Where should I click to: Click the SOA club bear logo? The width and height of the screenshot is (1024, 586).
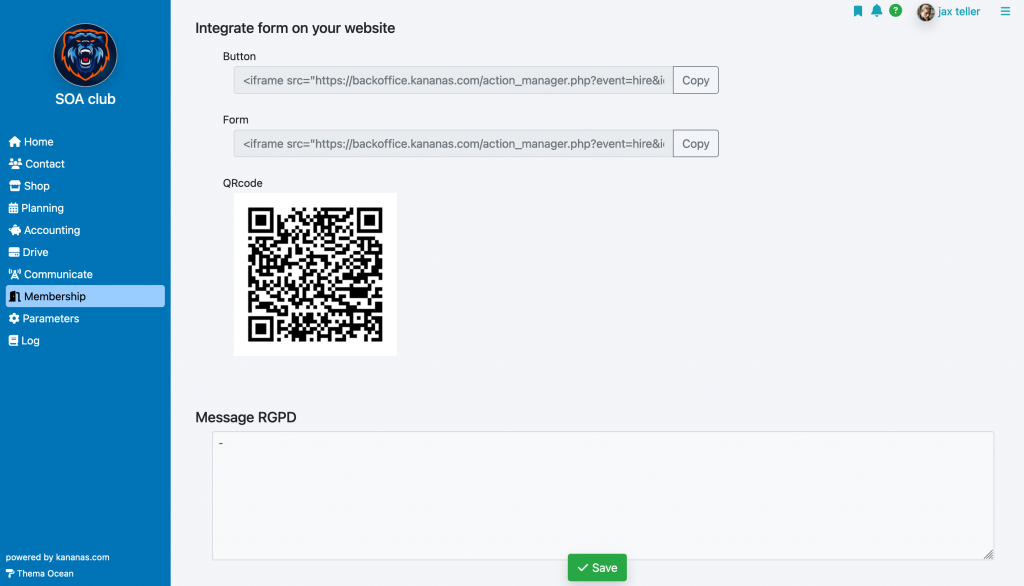tap(86, 55)
